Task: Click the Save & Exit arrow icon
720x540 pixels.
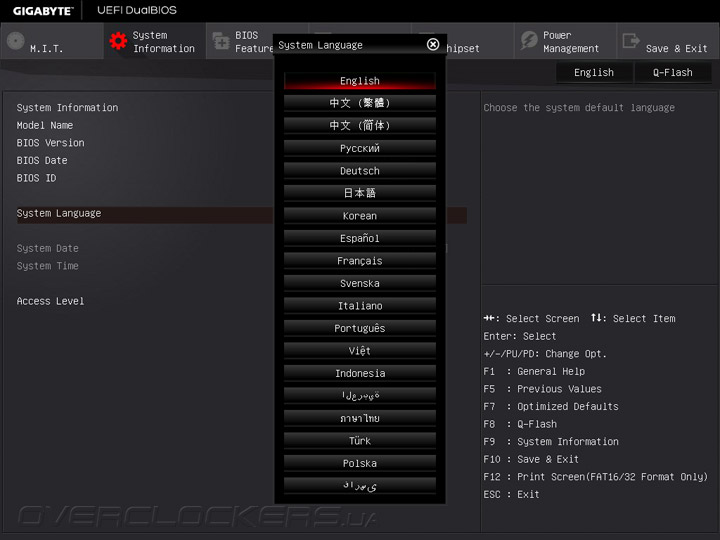Action: (x=631, y=40)
